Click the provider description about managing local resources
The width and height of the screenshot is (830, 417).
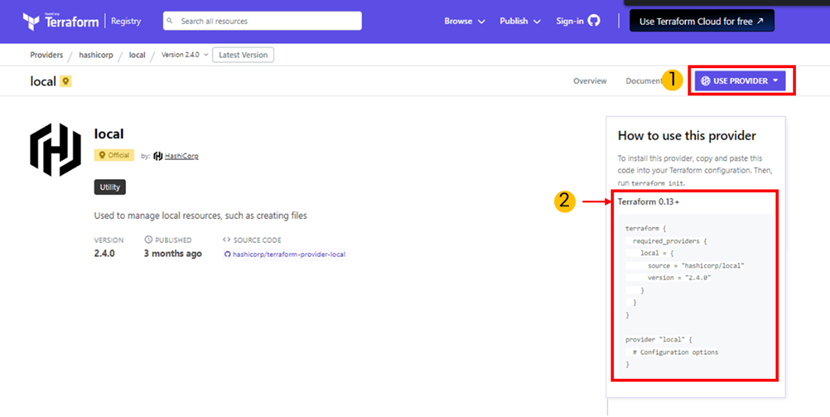point(201,216)
